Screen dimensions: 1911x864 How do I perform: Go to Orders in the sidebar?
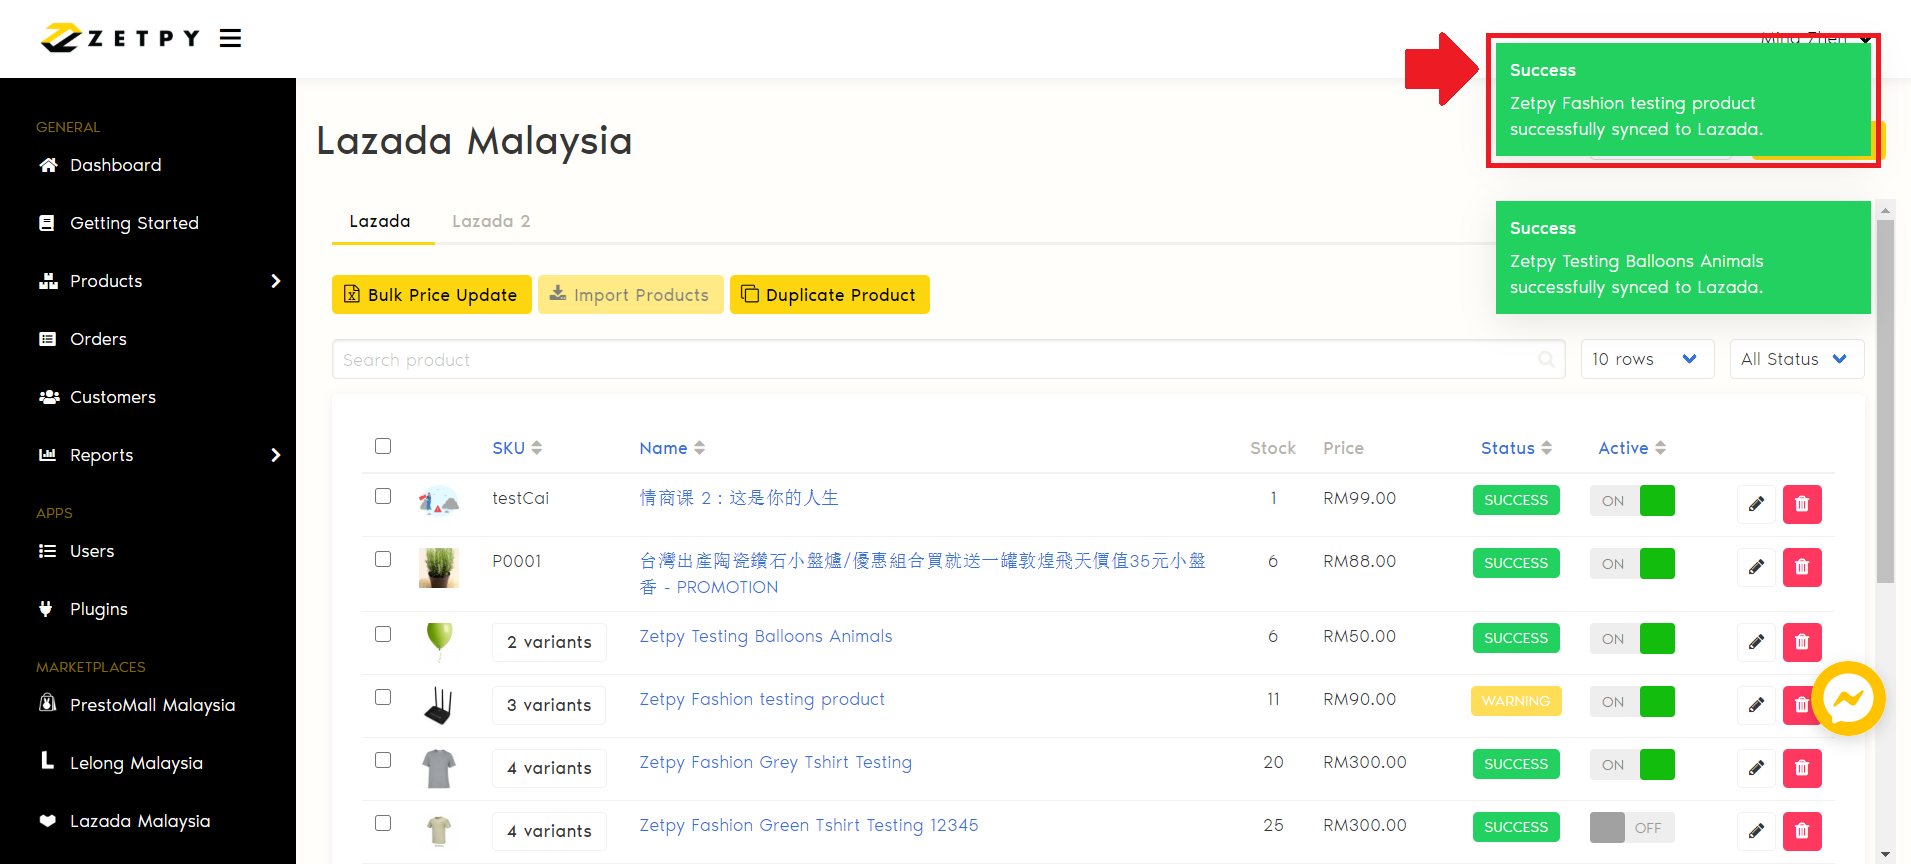pyautogui.click(x=98, y=339)
